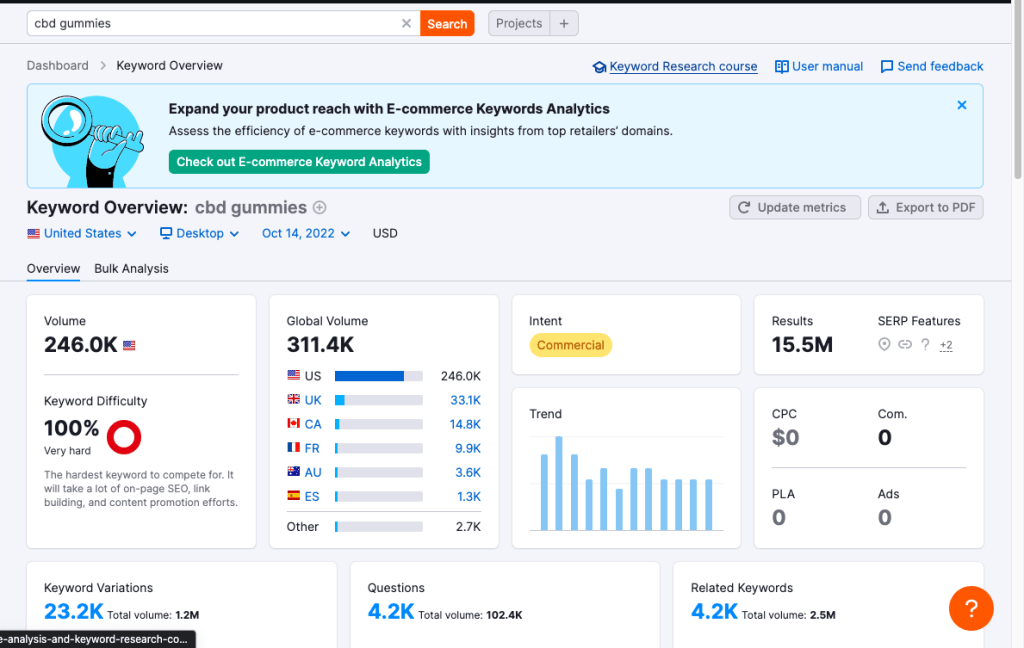The height and width of the screenshot is (648, 1024).
Task: Click the plus icon next to Projects
Action: coord(563,23)
